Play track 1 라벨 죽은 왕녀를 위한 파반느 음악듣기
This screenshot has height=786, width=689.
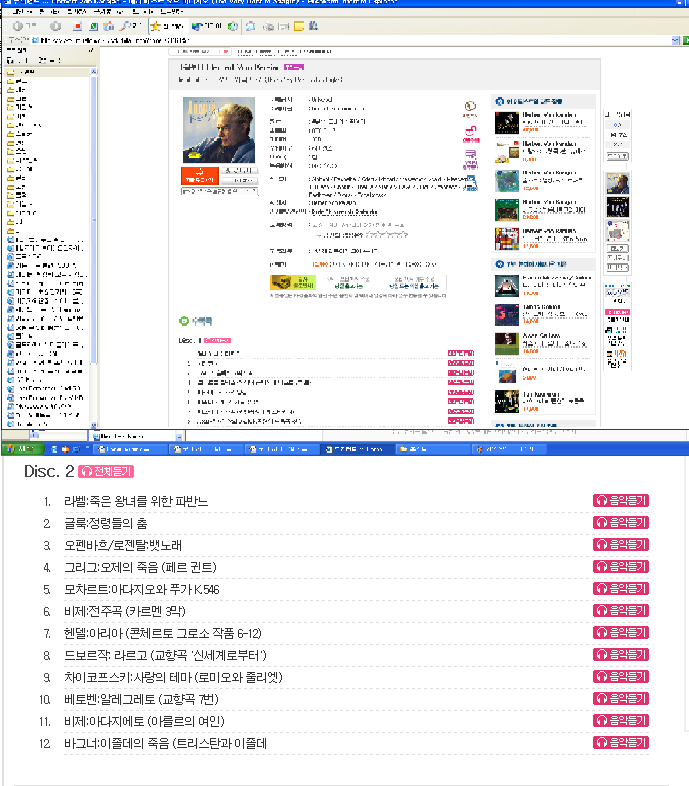pos(621,500)
